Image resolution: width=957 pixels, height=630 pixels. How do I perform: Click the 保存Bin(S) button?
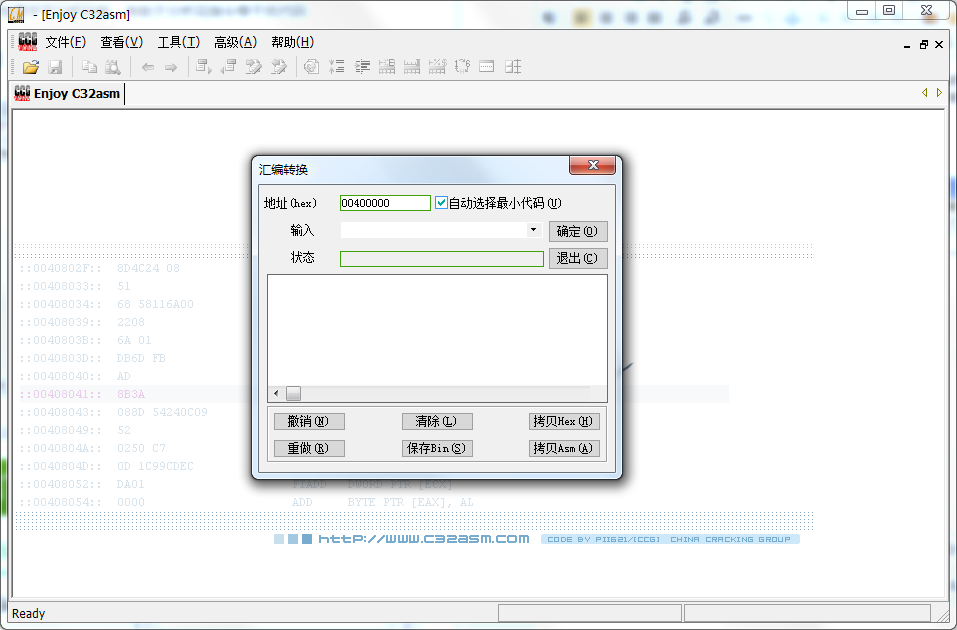point(437,449)
